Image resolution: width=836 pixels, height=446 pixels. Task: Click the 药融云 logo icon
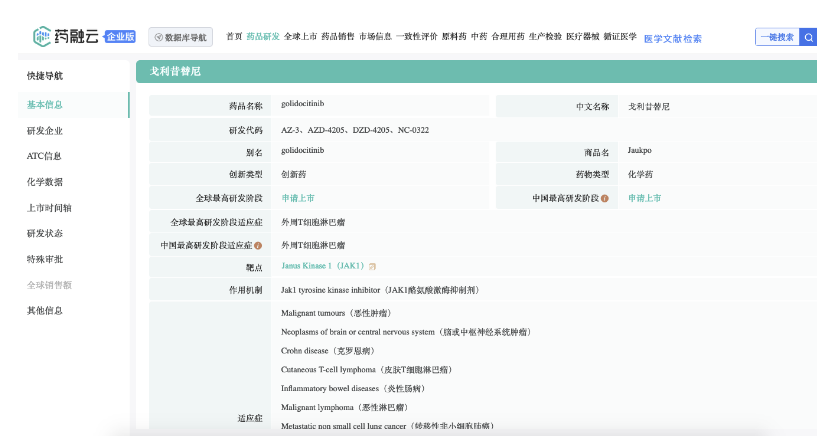point(41,37)
